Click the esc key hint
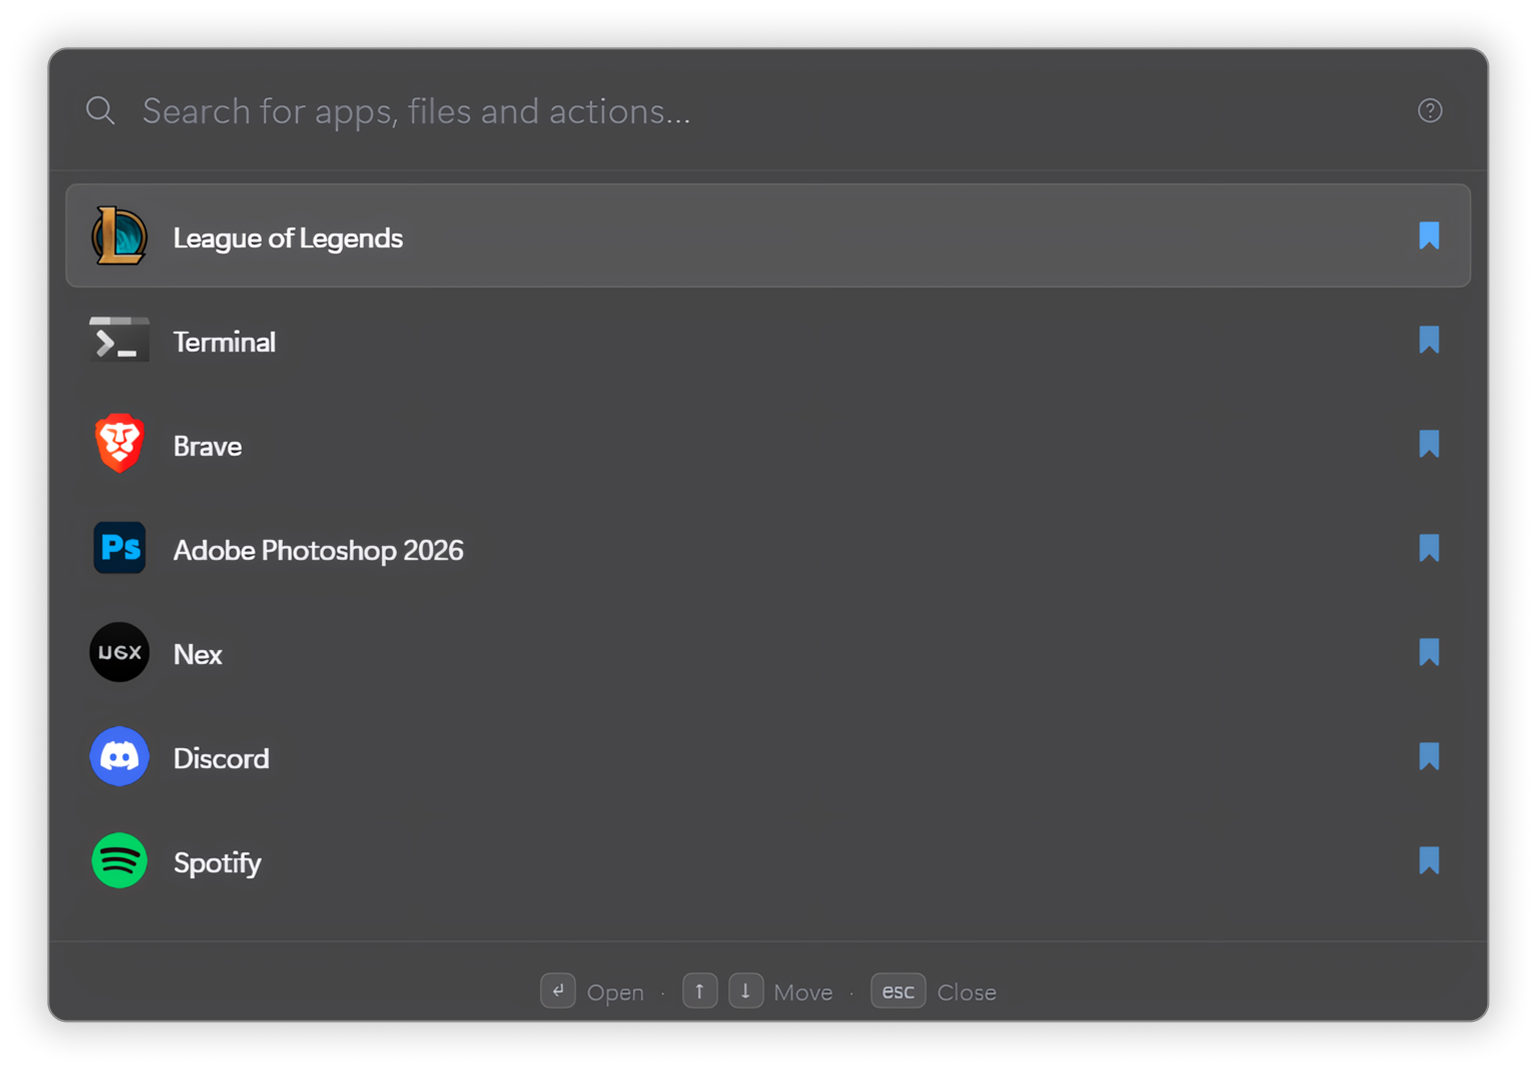Image resolution: width=1537 pixels, height=1070 pixels. [898, 991]
